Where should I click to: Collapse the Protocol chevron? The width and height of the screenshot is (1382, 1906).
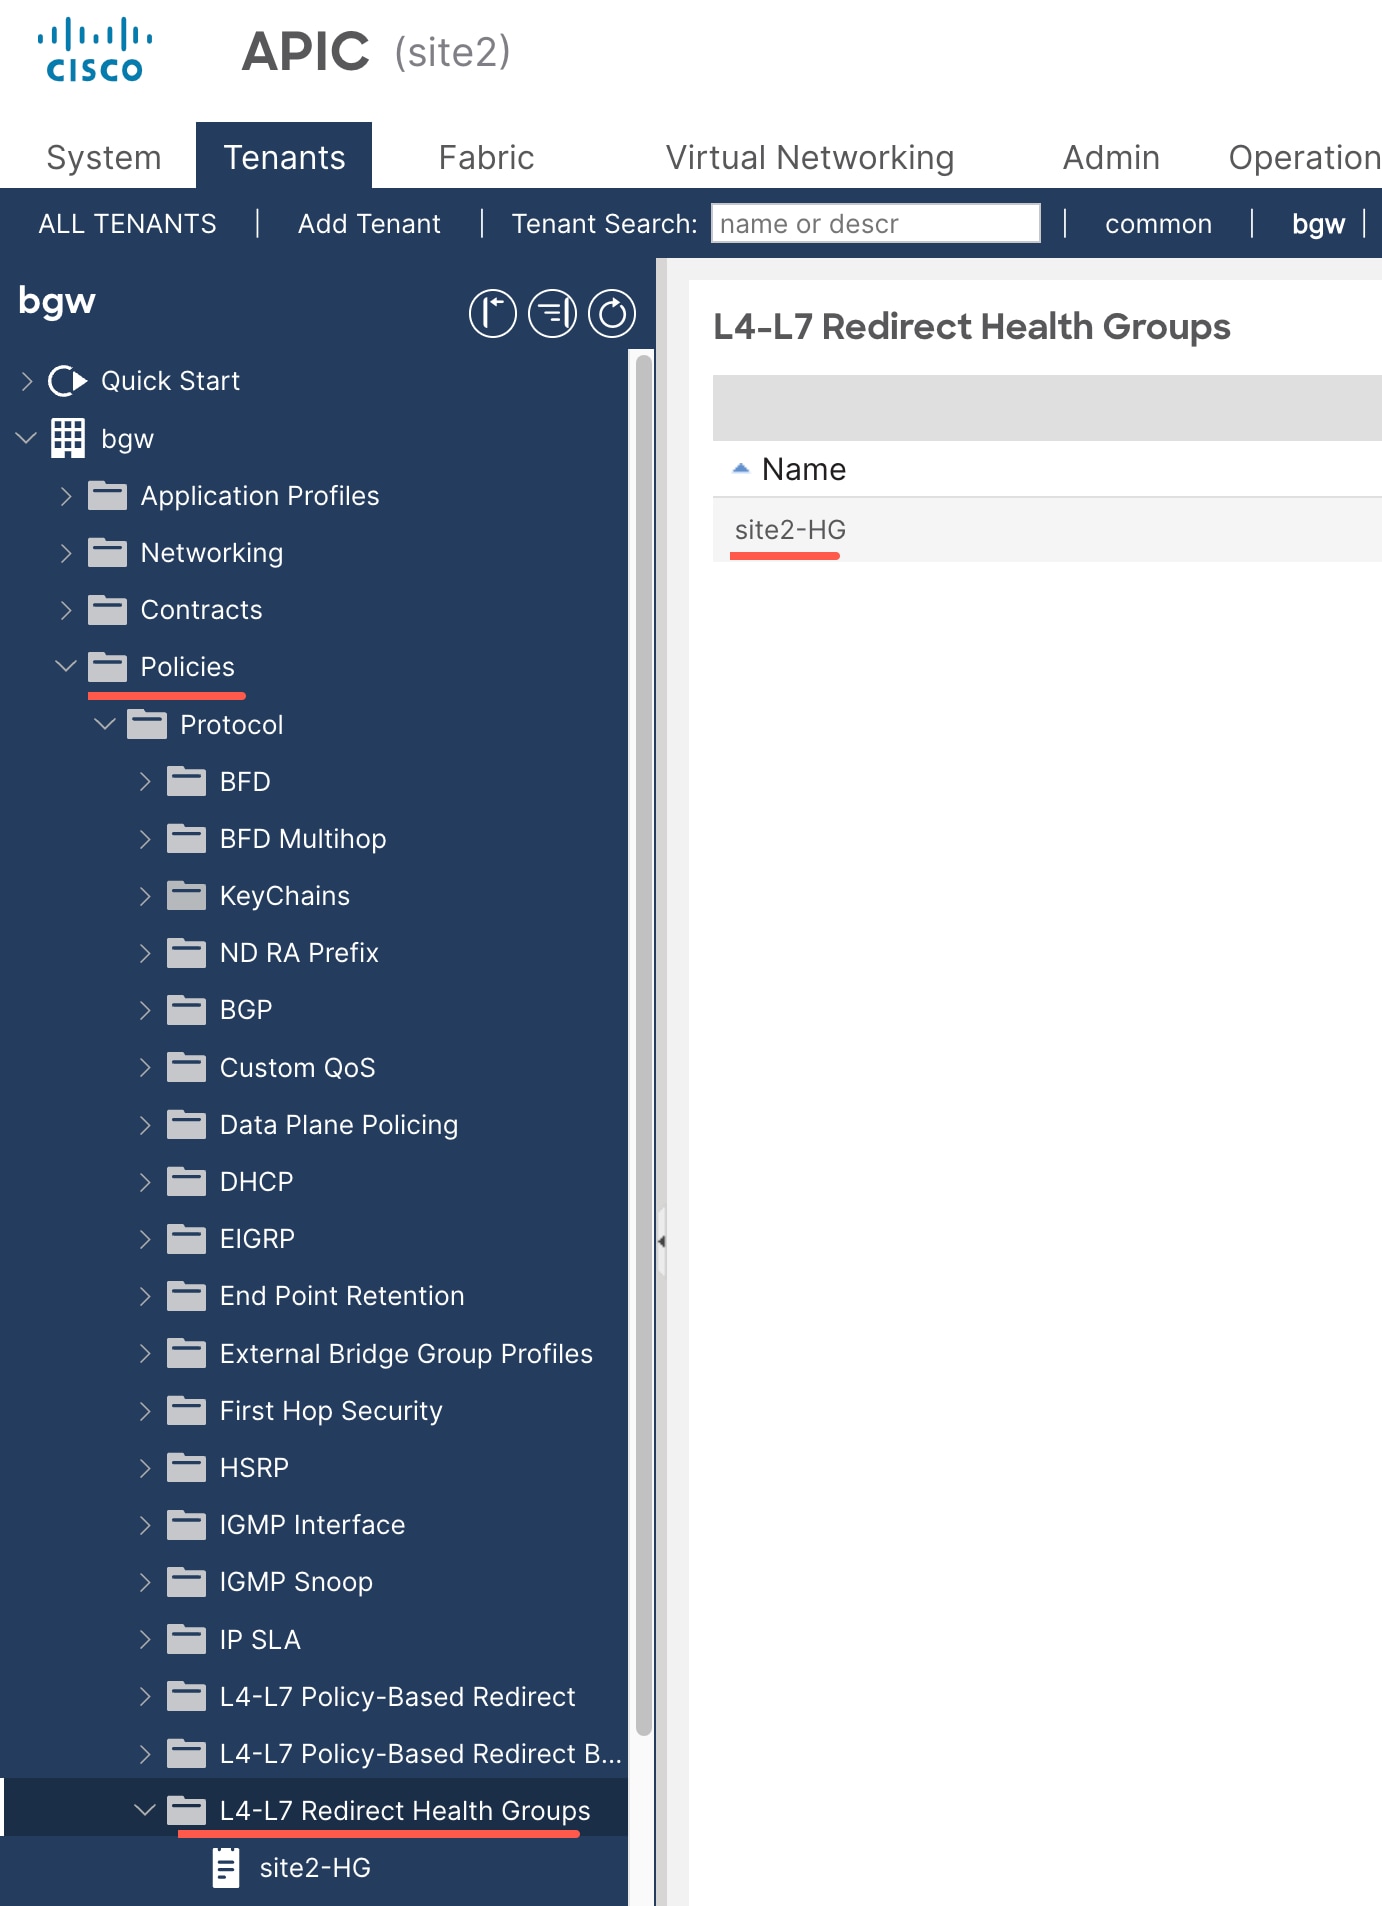click(x=105, y=724)
